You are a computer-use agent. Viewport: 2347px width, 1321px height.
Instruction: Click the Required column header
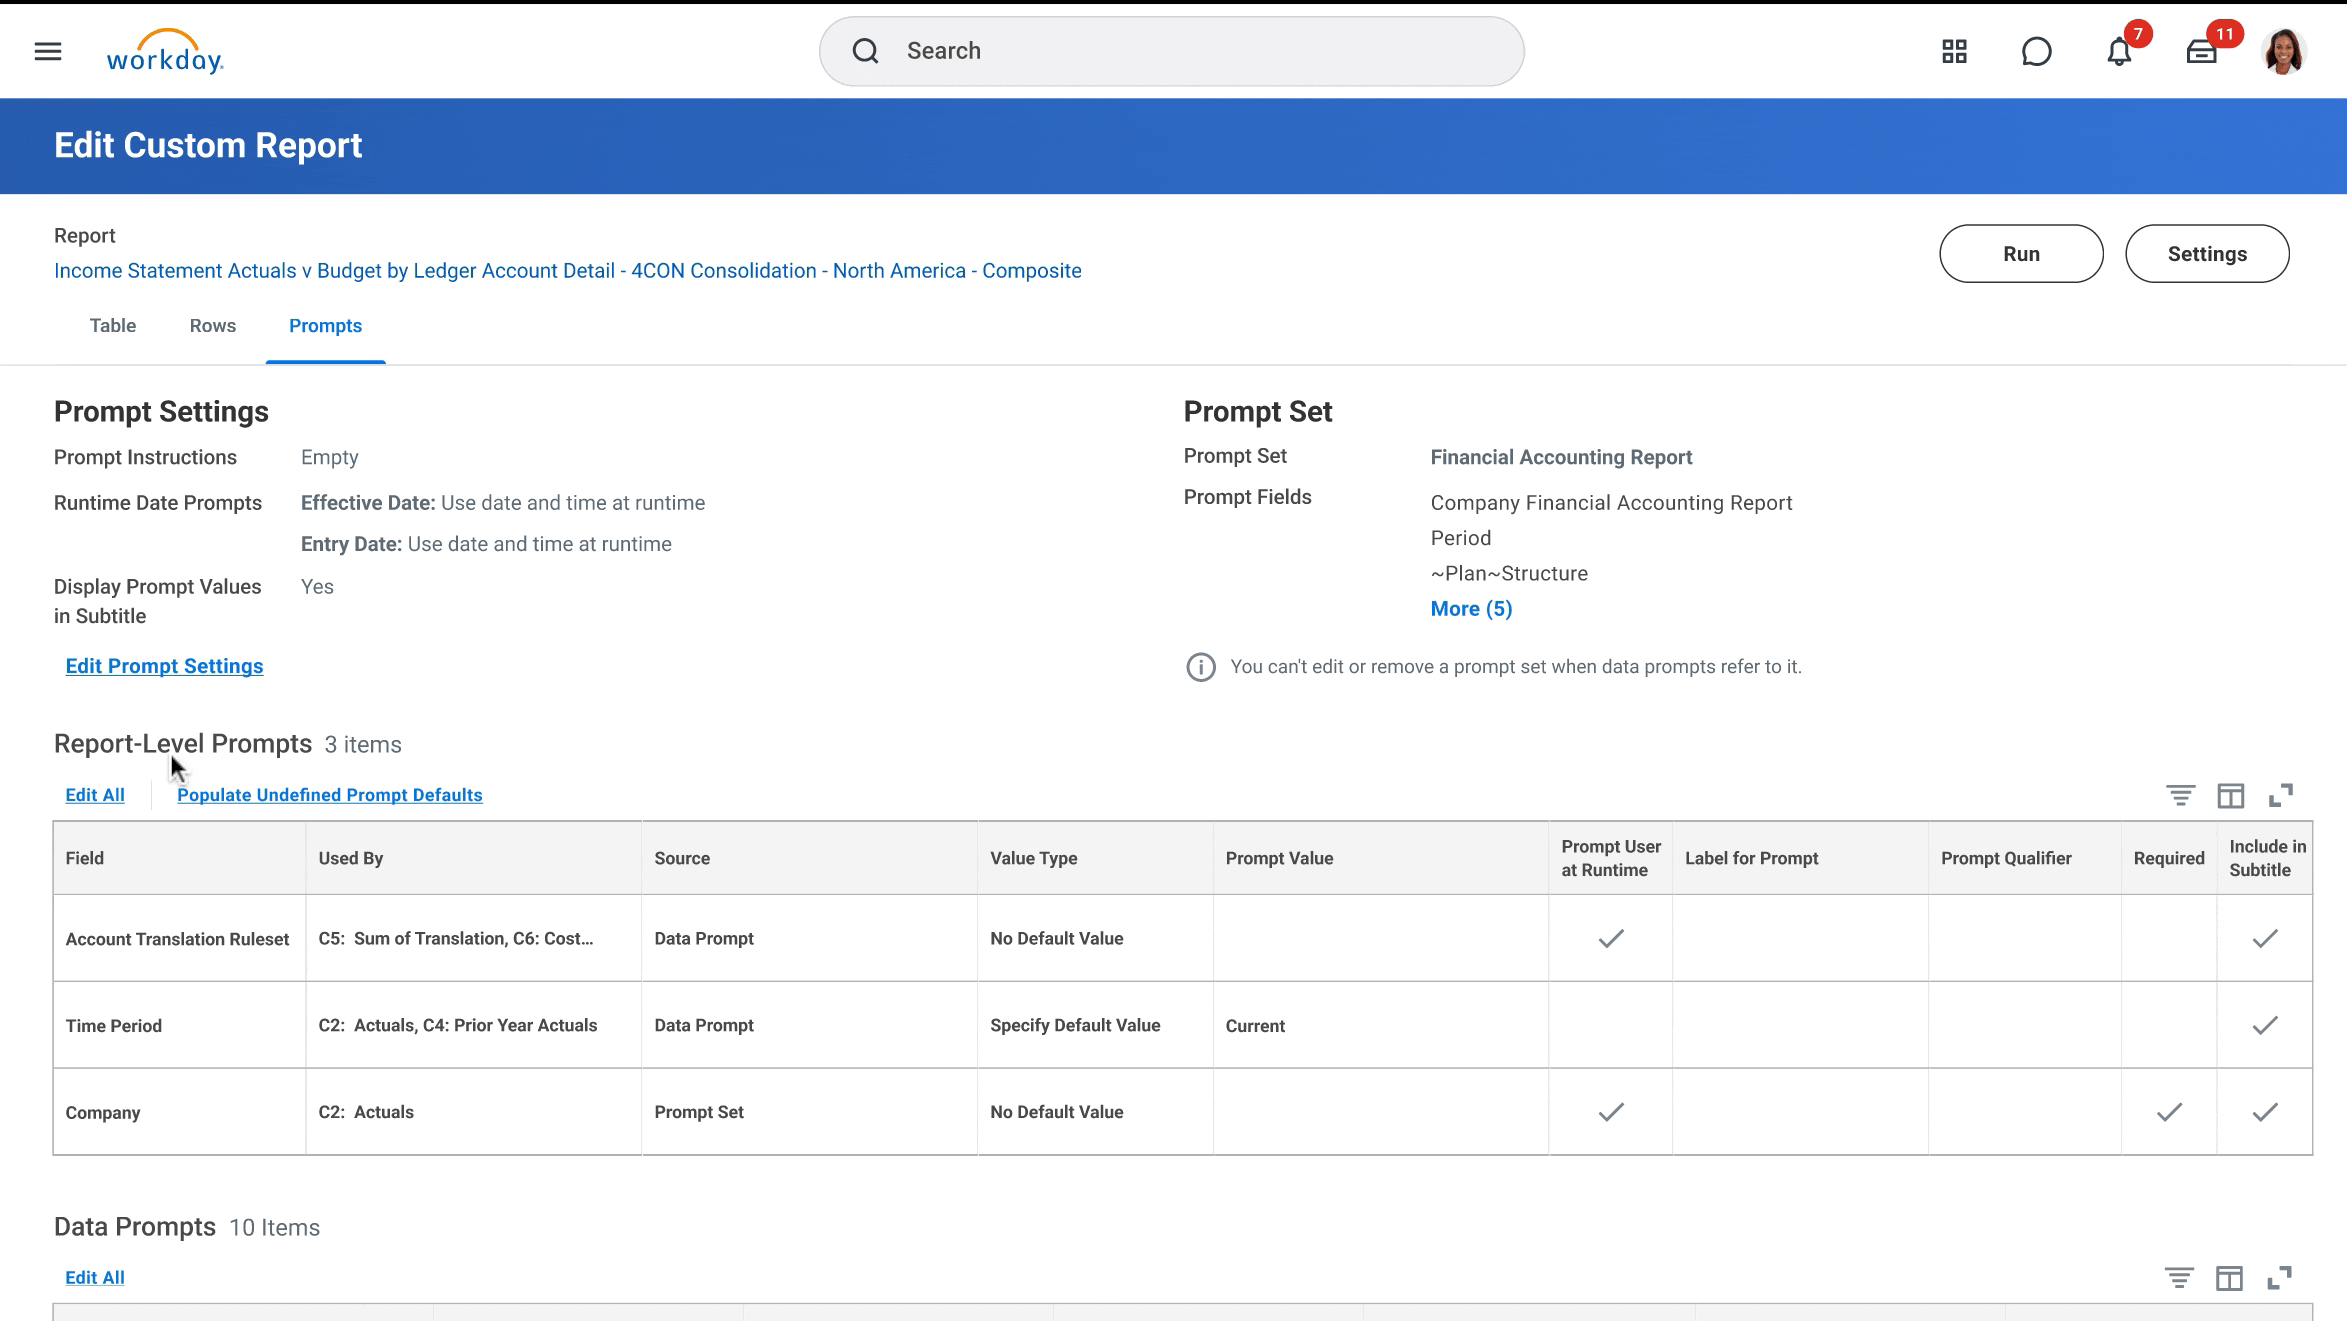pyautogui.click(x=2169, y=858)
